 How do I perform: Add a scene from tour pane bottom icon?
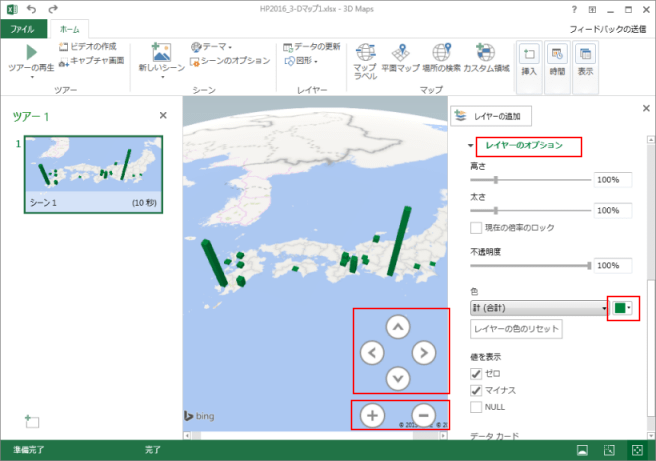point(32,421)
